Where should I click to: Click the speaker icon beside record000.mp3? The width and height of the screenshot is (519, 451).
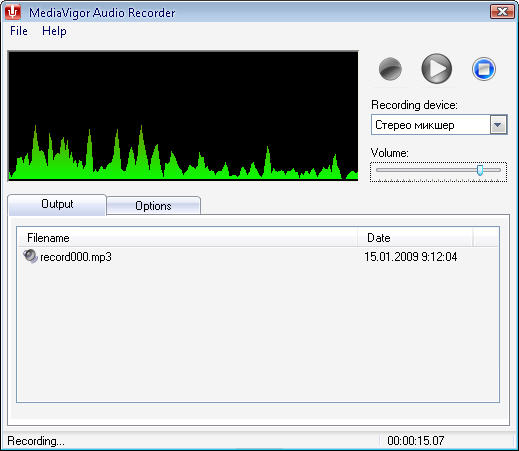click(x=30, y=257)
